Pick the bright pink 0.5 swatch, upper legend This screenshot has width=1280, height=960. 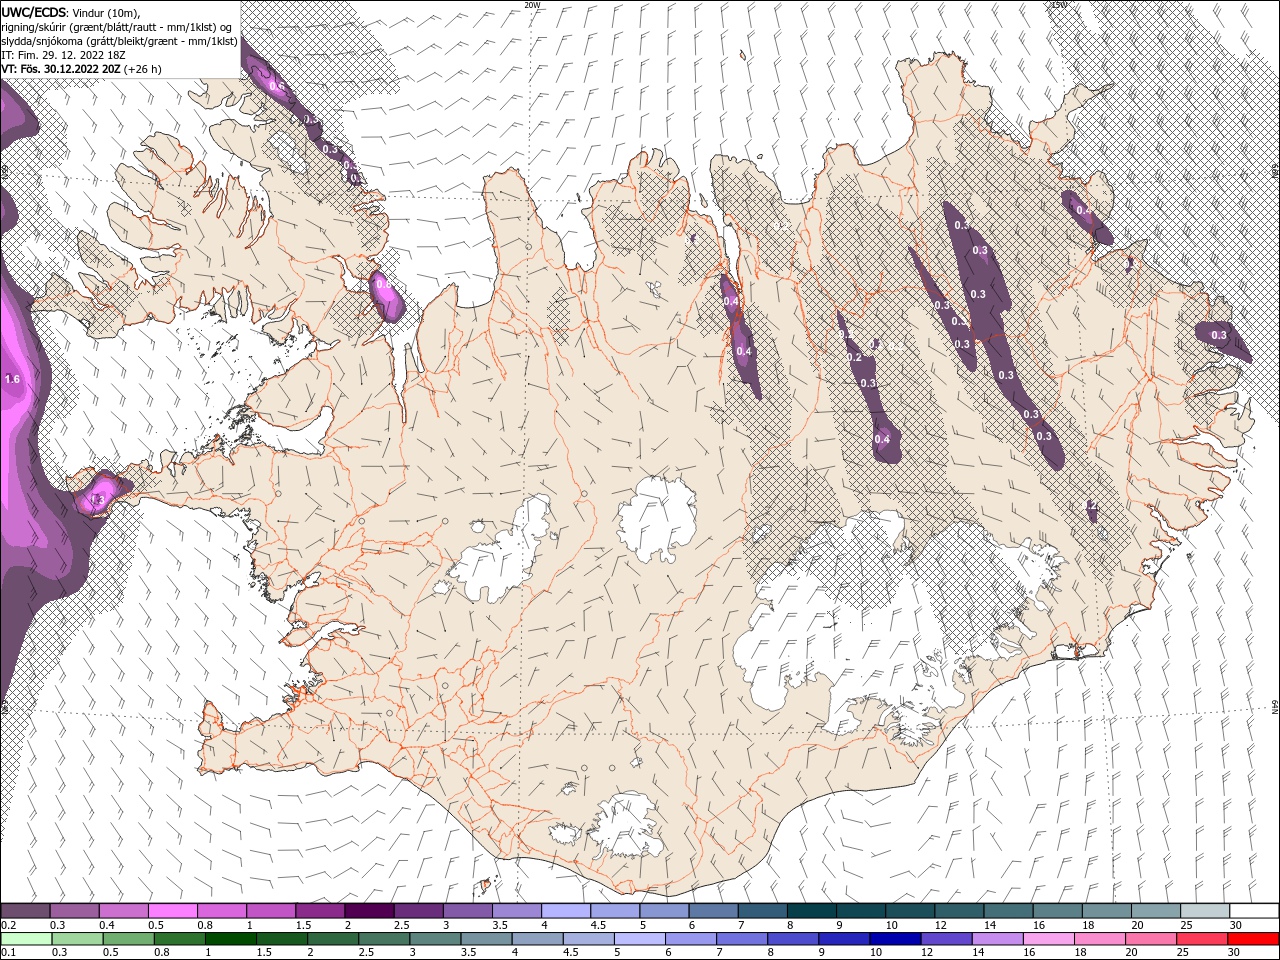tap(172, 911)
